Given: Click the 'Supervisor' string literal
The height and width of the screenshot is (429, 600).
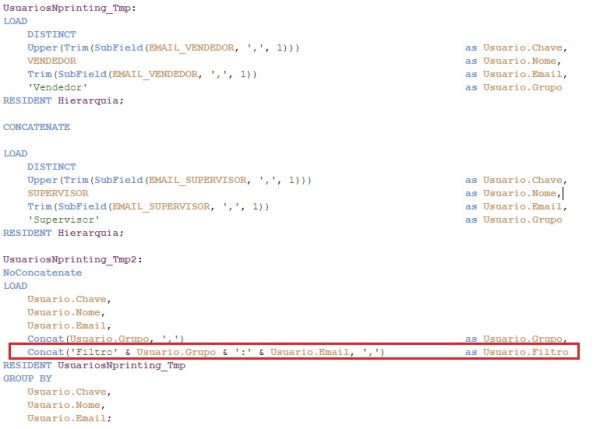Looking at the screenshot, I should click(64, 218).
